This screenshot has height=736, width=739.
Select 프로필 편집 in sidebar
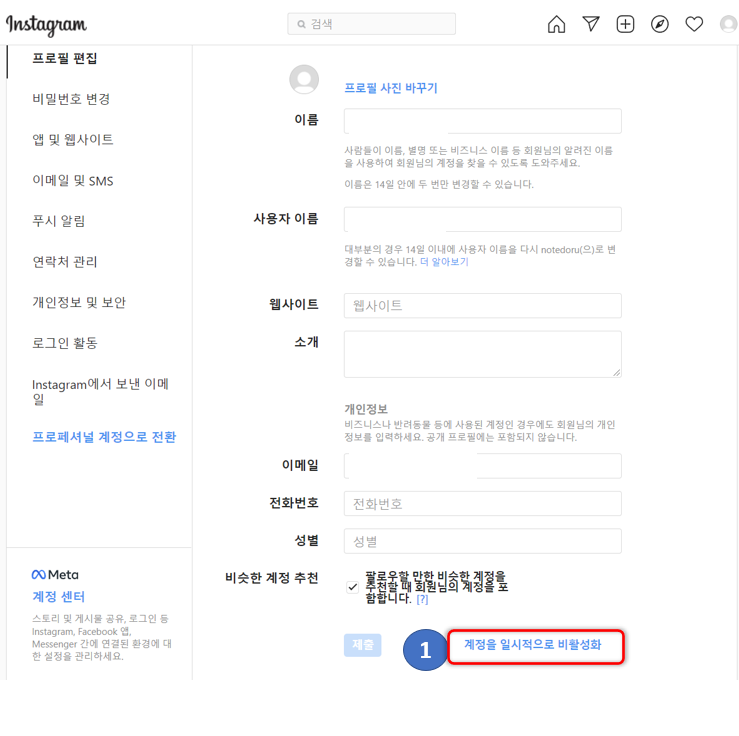[65, 58]
